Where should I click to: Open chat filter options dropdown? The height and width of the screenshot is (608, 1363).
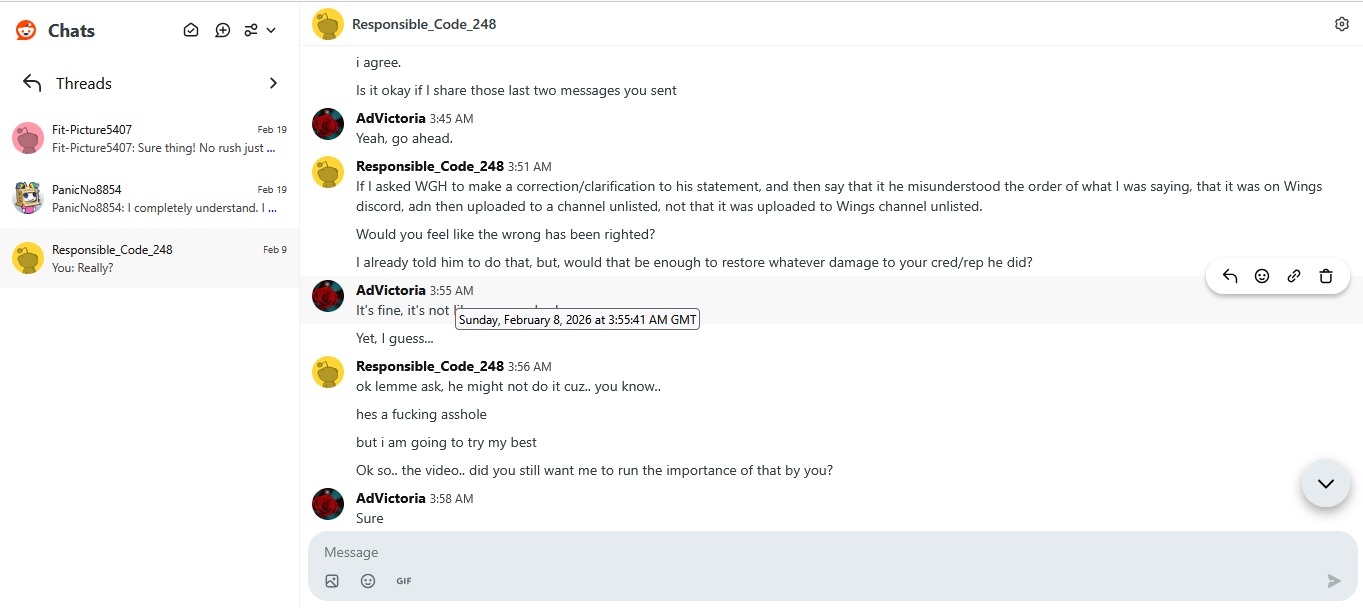260,31
